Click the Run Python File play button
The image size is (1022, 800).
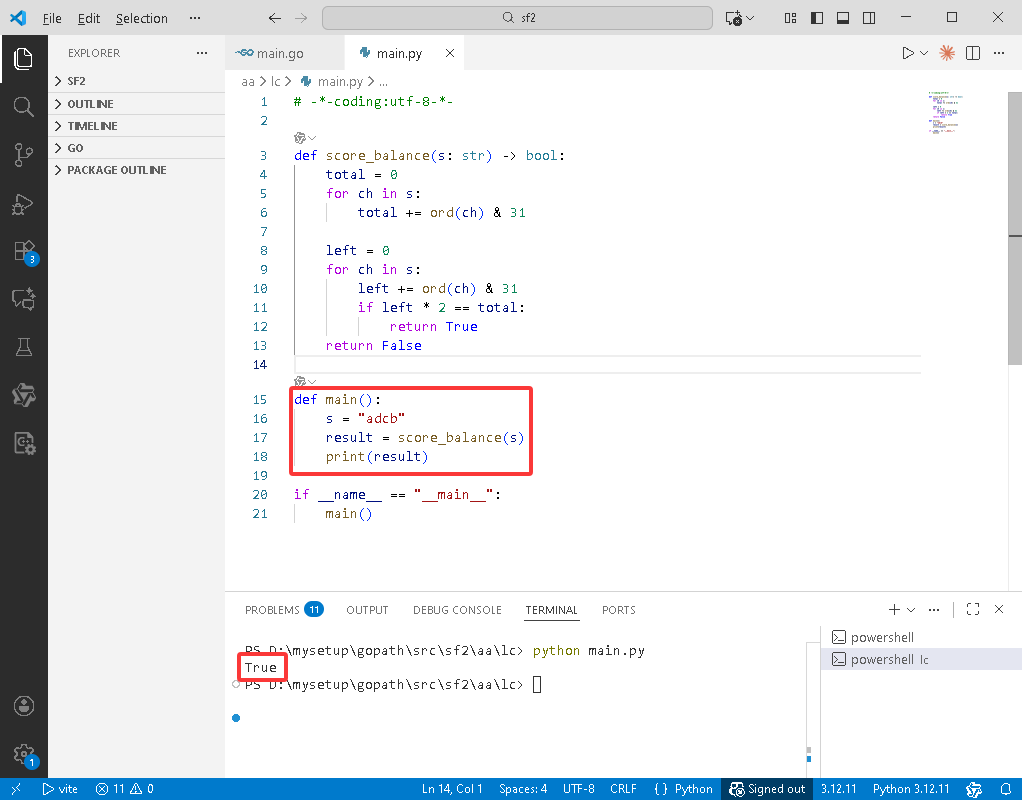pos(907,53)
